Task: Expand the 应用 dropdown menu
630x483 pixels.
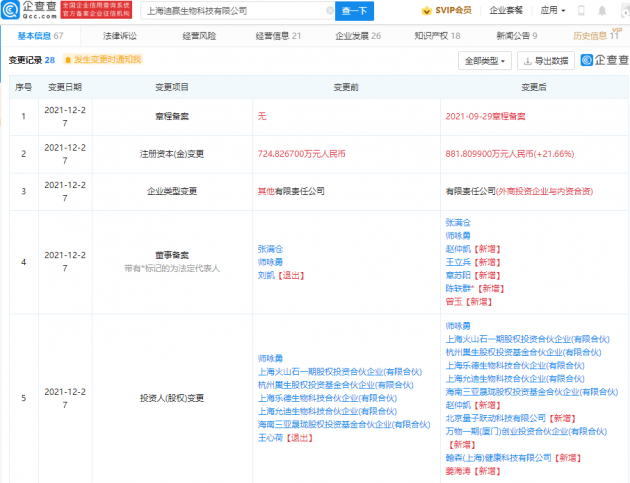Action: [x=553, y=10]
